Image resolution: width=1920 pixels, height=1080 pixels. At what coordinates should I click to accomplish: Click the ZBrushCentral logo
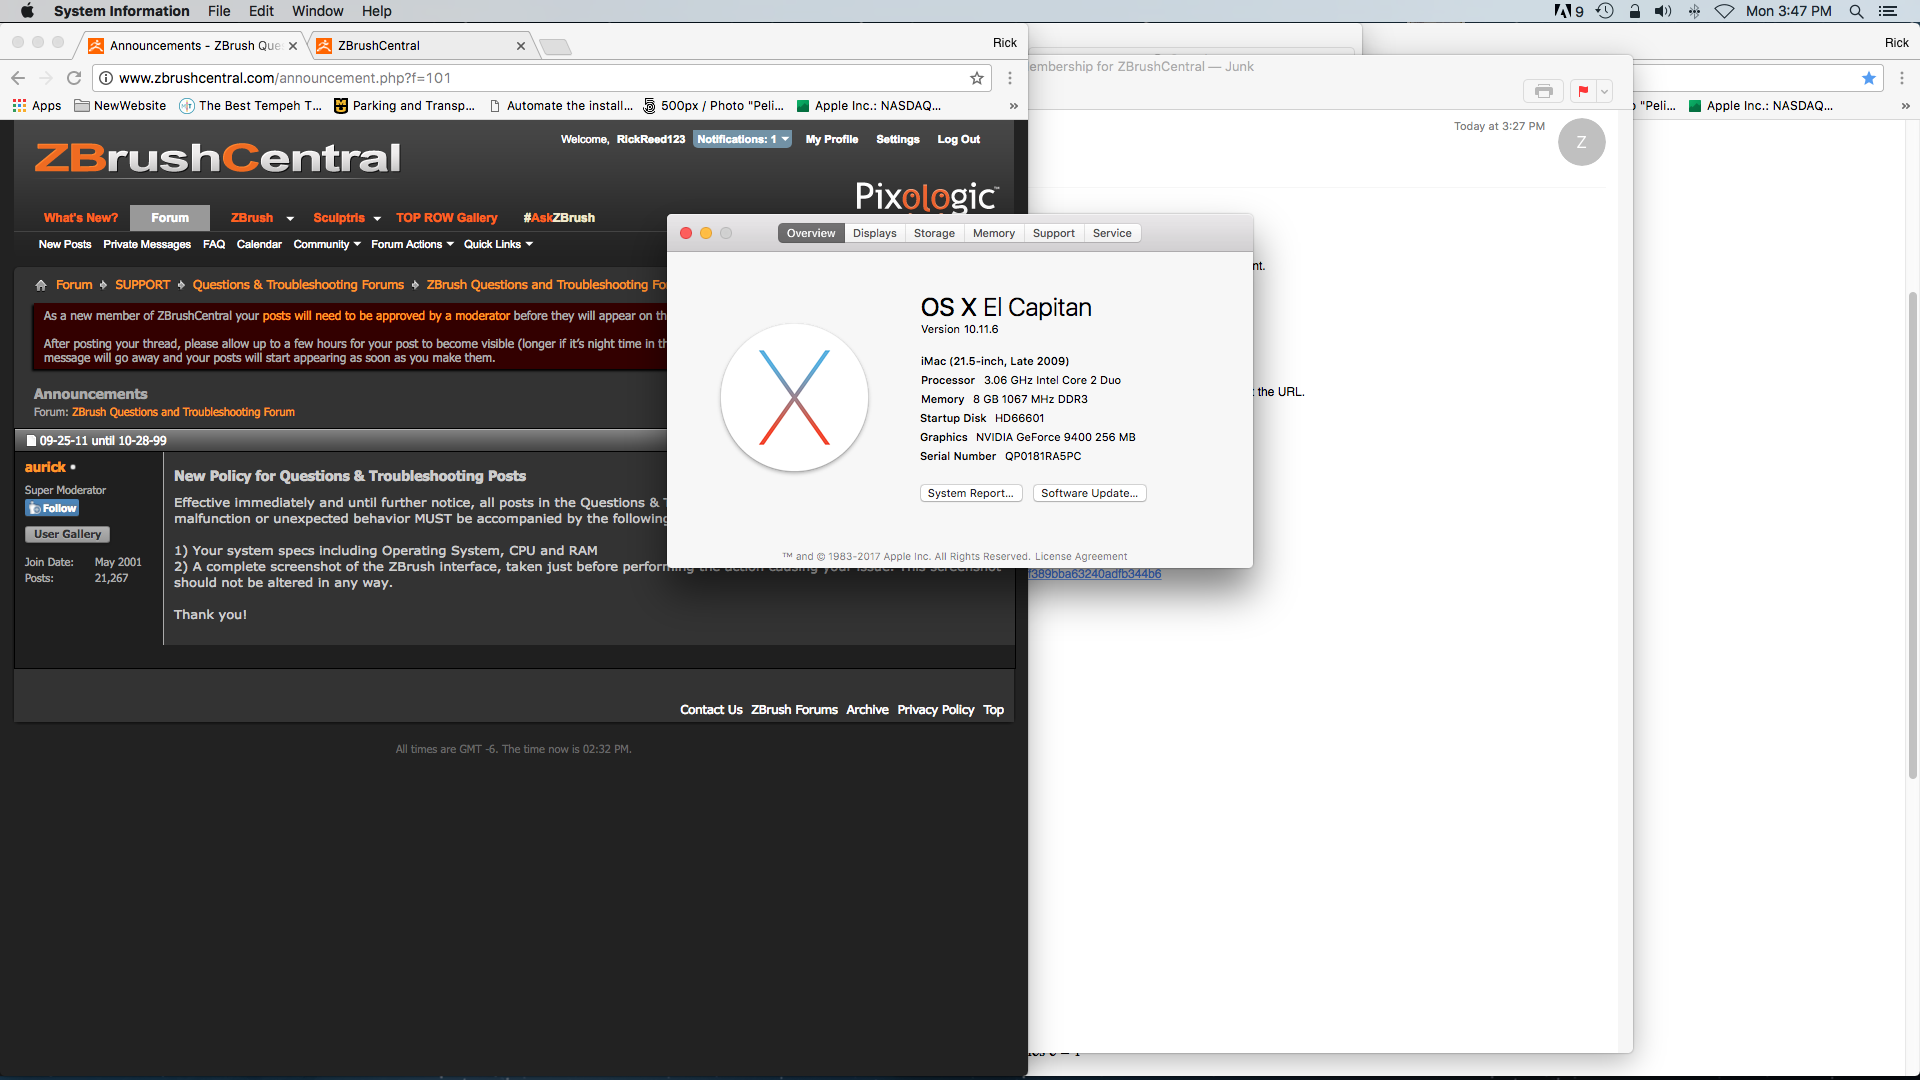[x=217, y=158]
